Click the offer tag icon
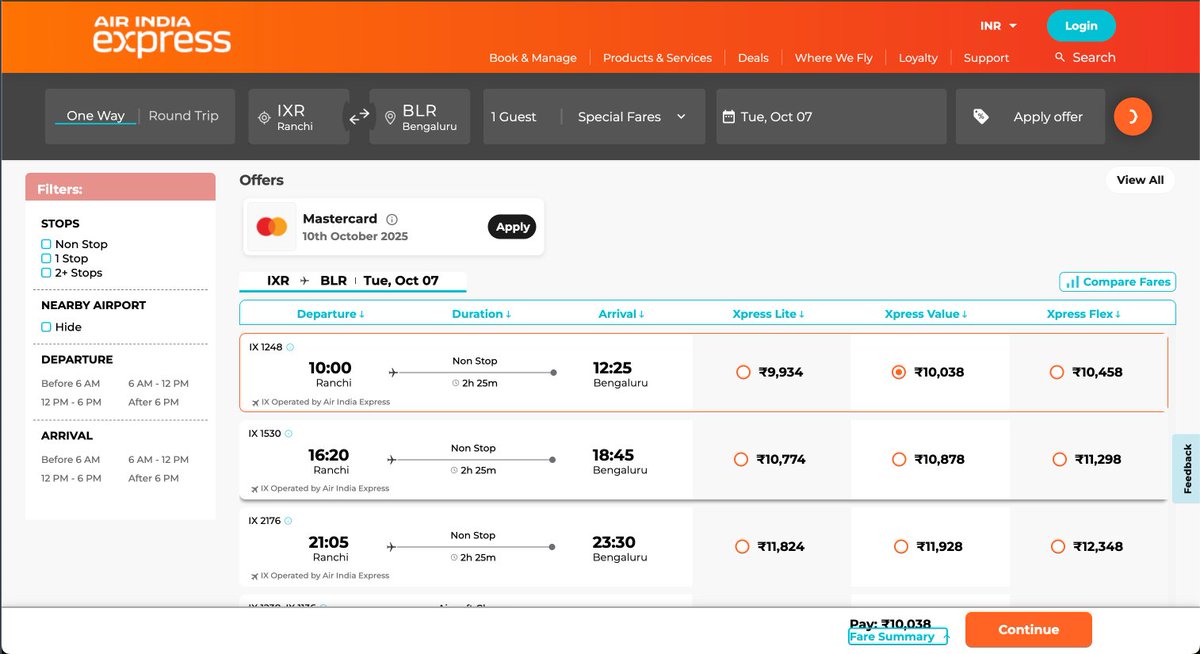The height and width of the screenshot is (654, 1200). (981, 116)
